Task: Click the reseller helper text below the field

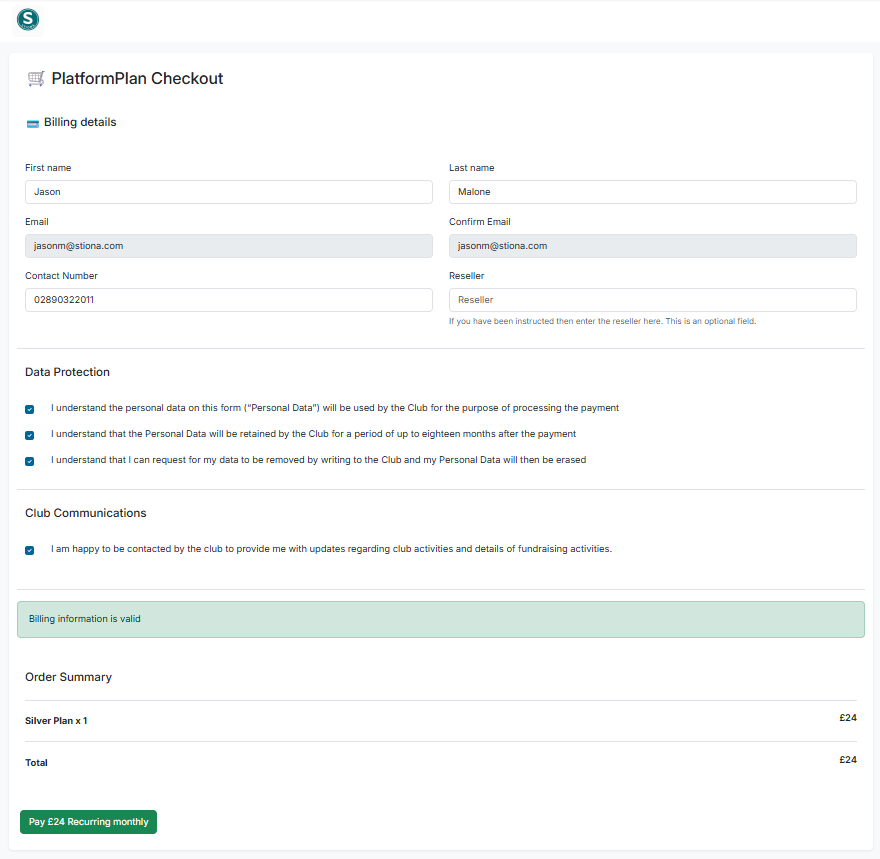Action: [603, 321]
